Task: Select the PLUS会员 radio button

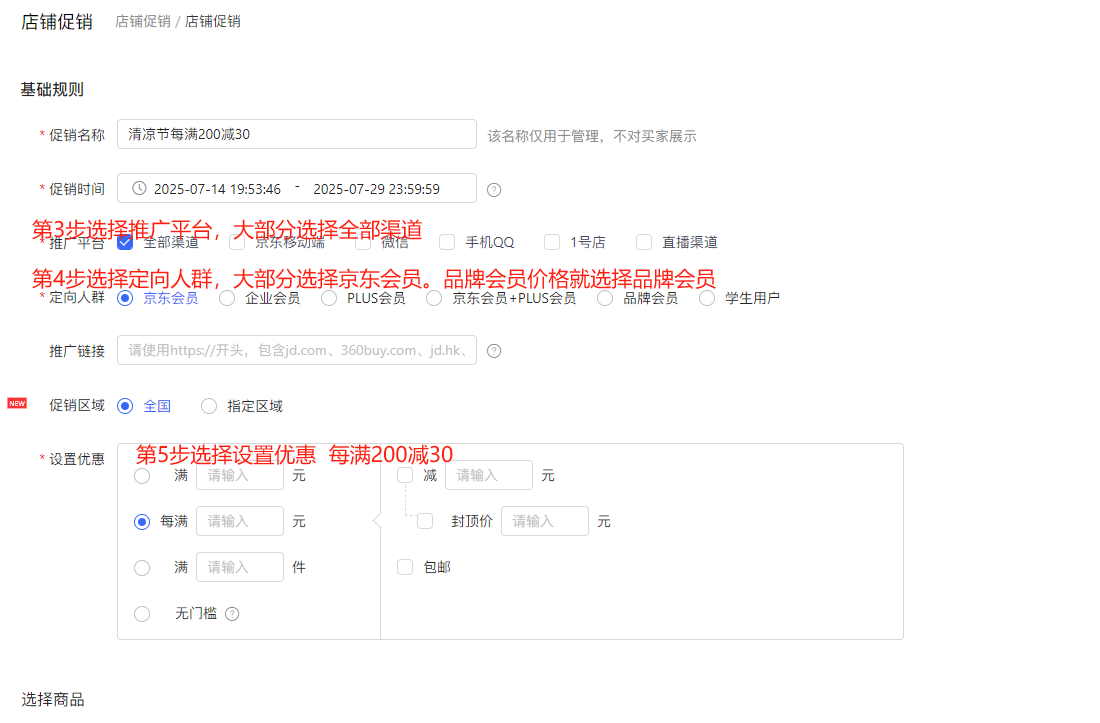Action: coord(329,298)
